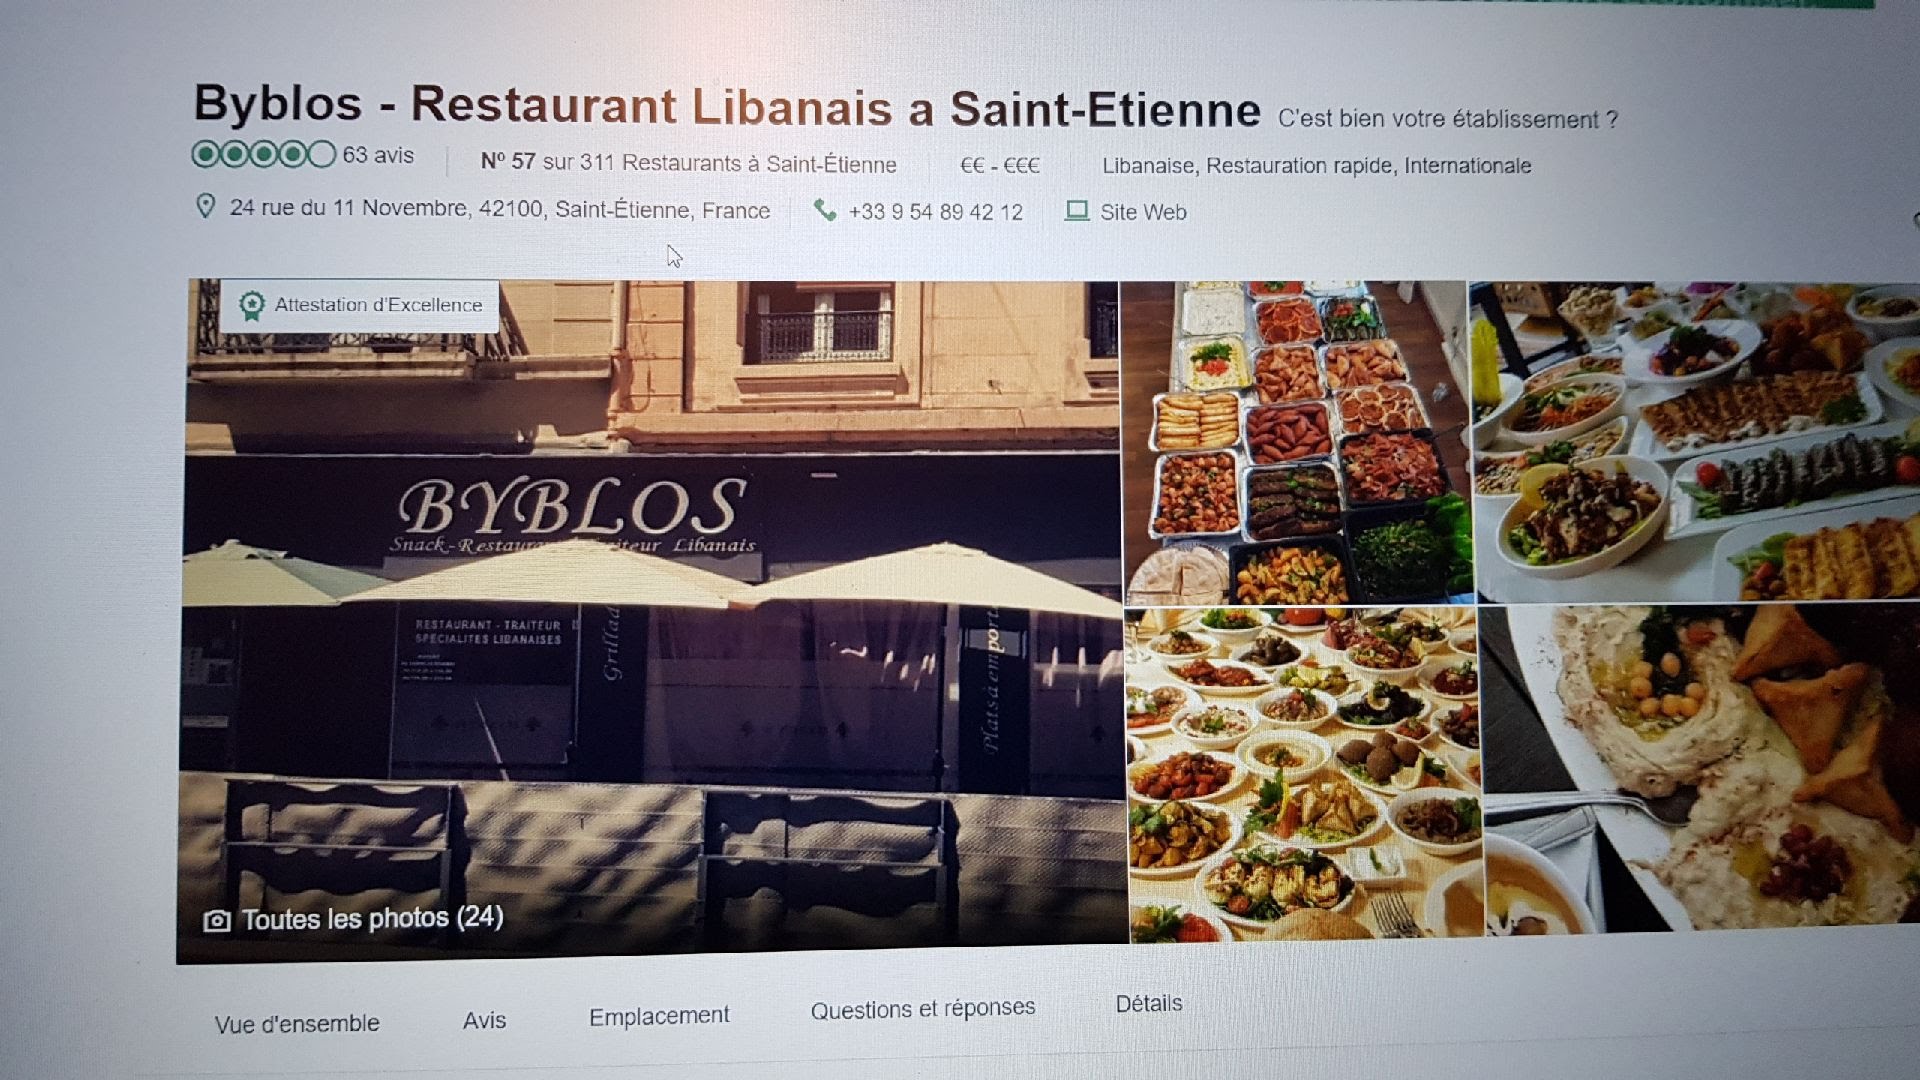The height and width of the screenshot is (1080, 1920).
Task: Switch to the Vue d'ensemble tab
Action: pos(297,1023)
